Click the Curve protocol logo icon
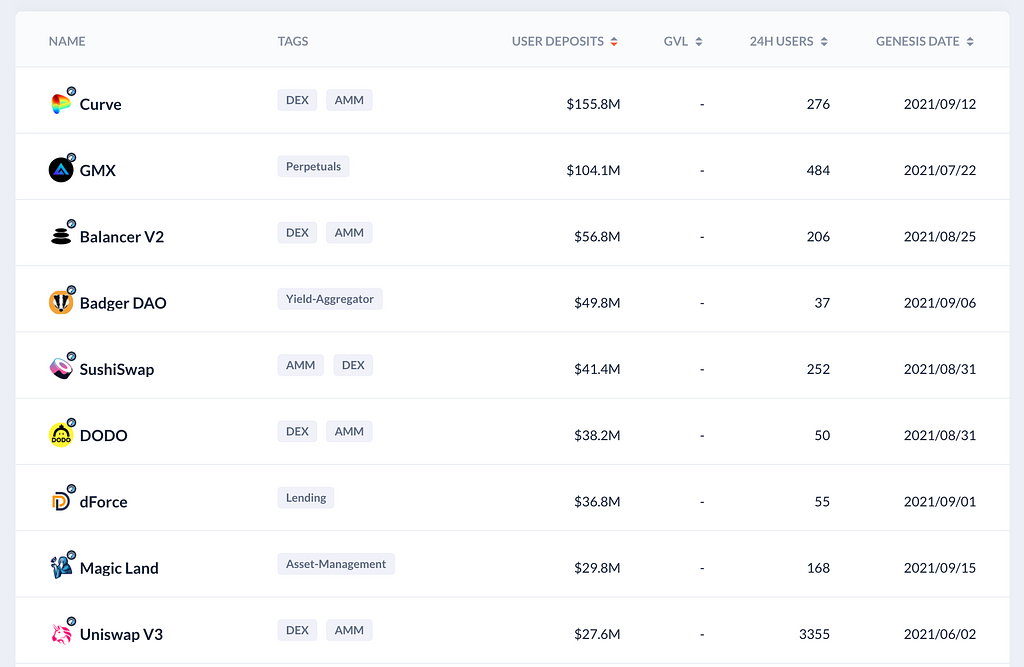This screenshot has height=667, width=1024. [x=61, y=104]
